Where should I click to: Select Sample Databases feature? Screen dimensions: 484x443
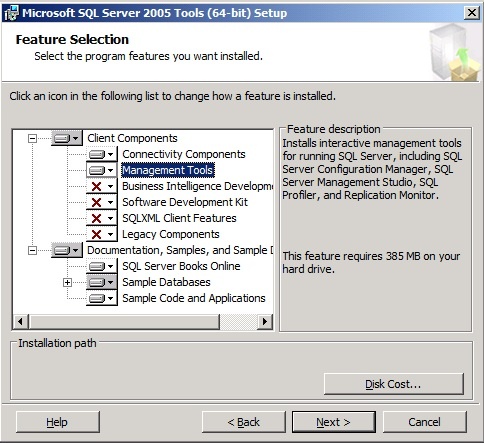click(166, 282)
